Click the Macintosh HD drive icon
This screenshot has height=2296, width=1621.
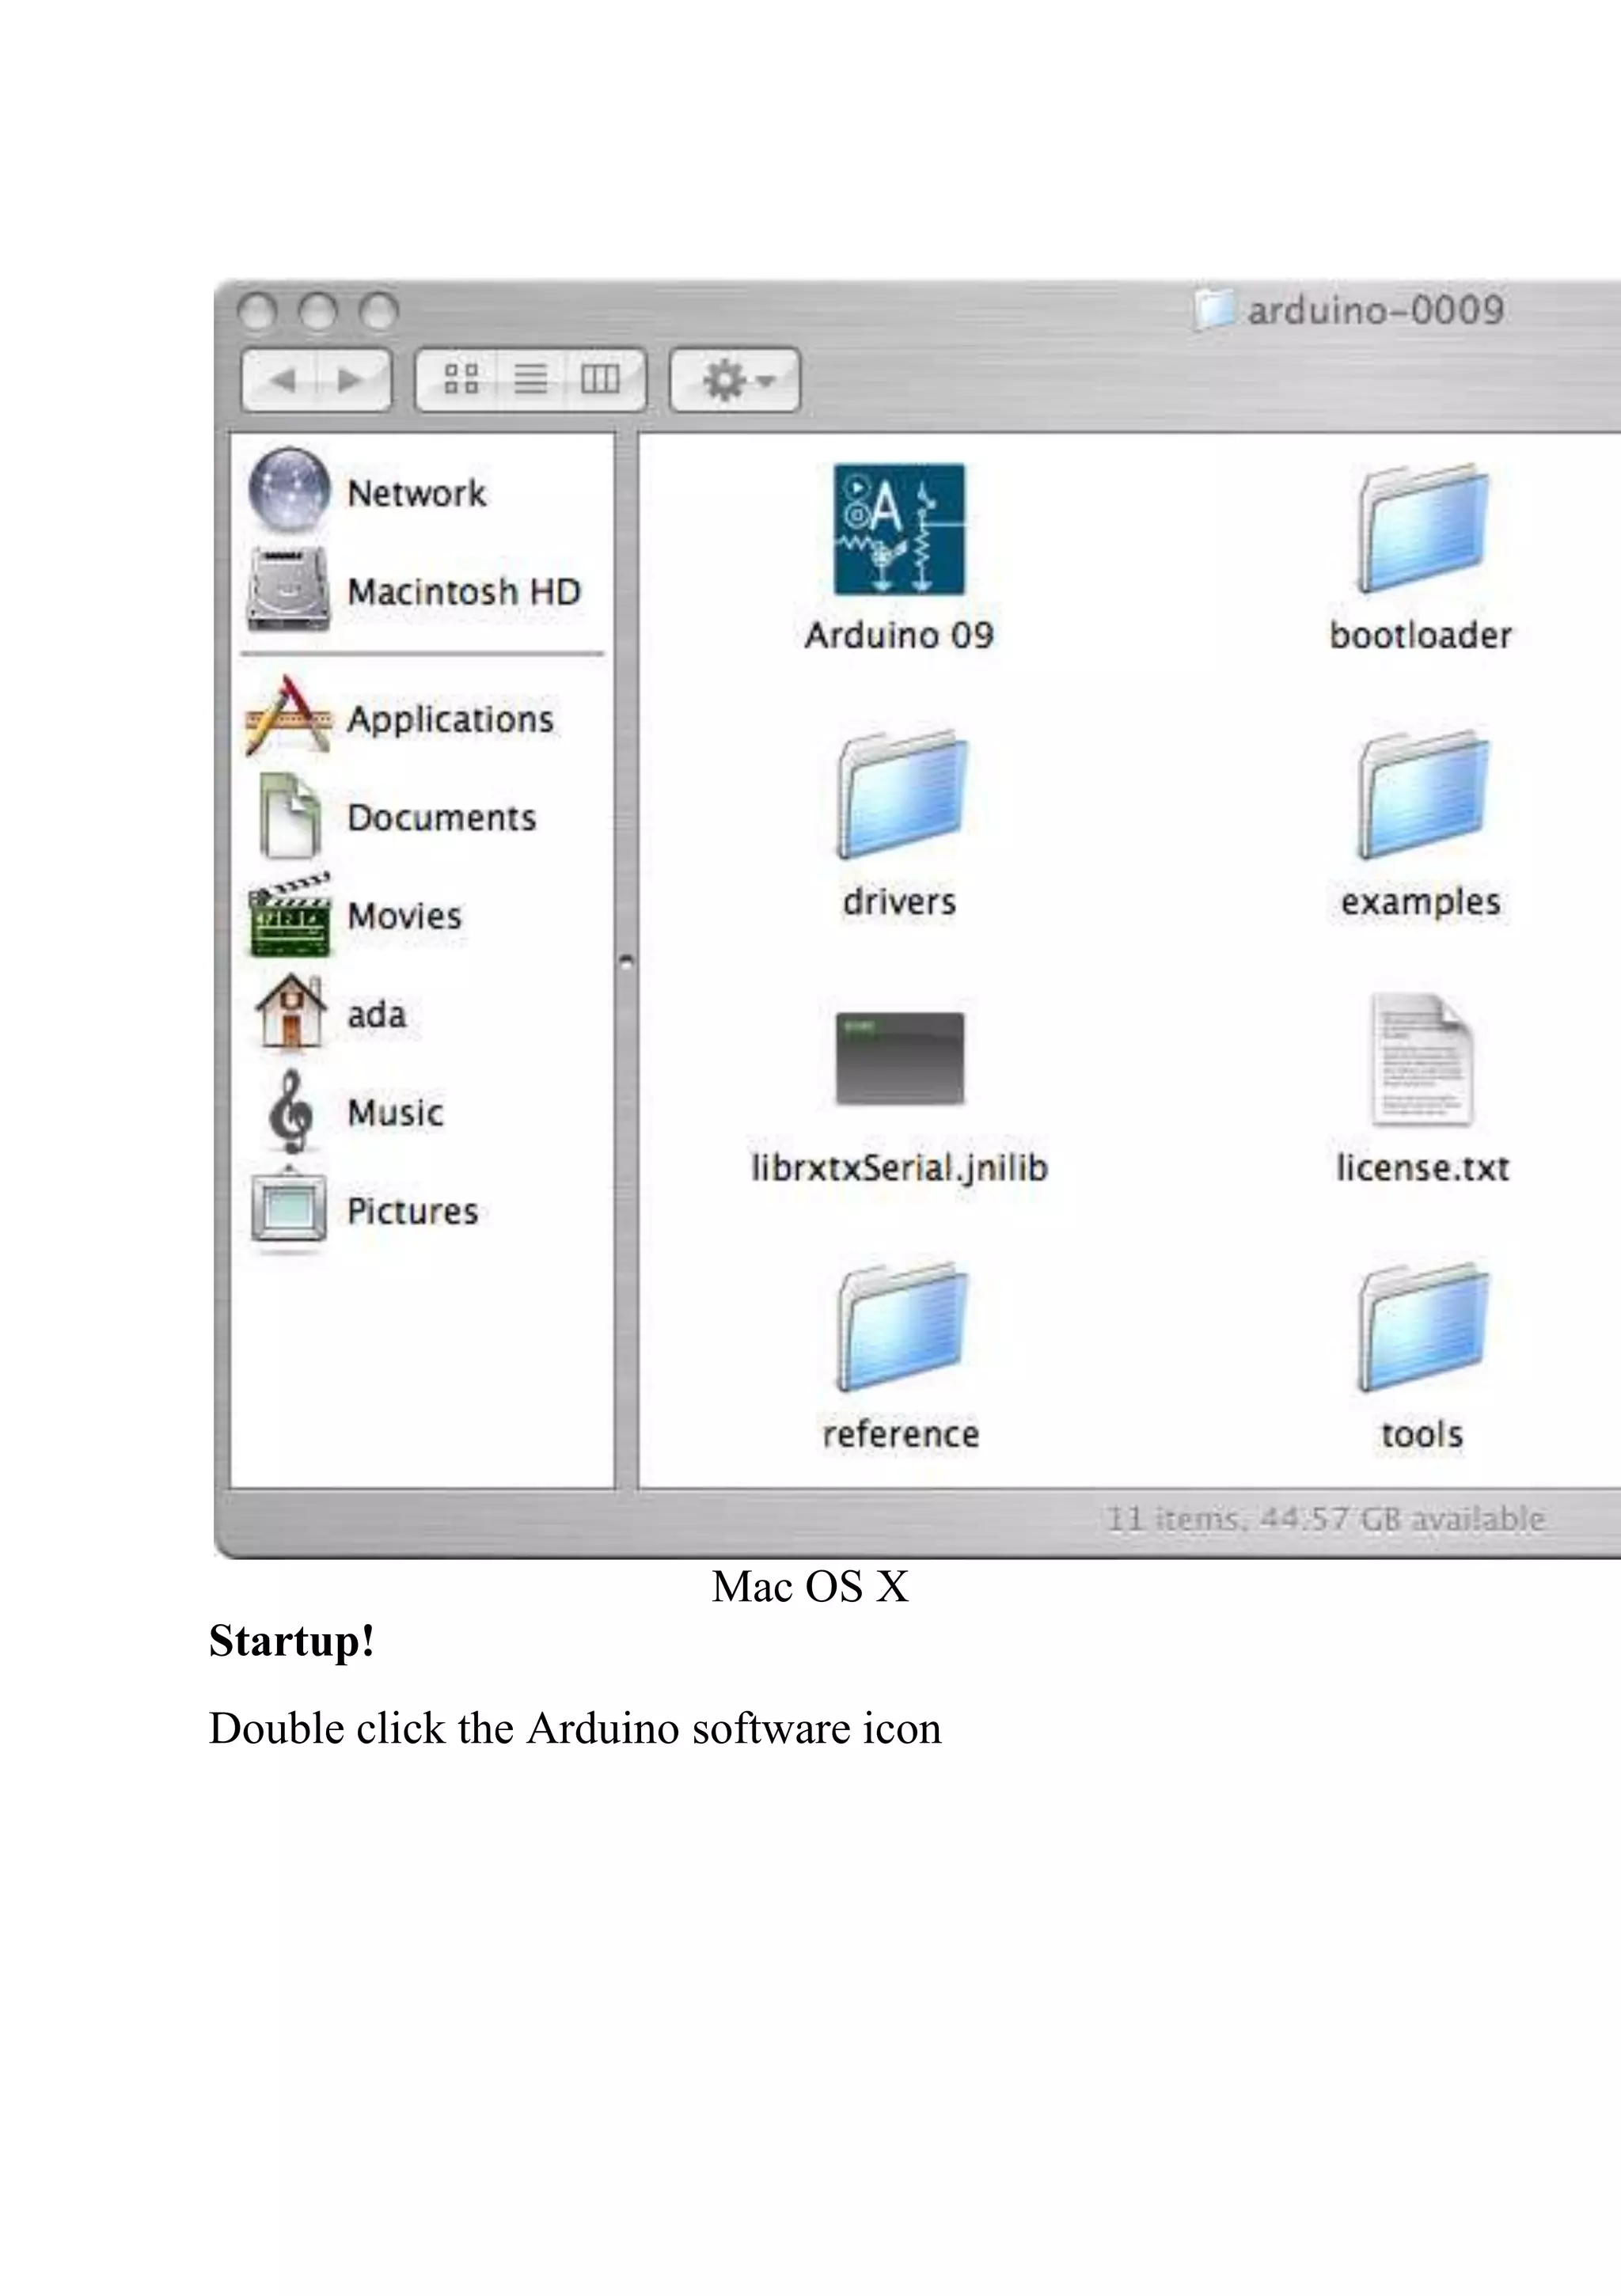click(x=289, y=589)
